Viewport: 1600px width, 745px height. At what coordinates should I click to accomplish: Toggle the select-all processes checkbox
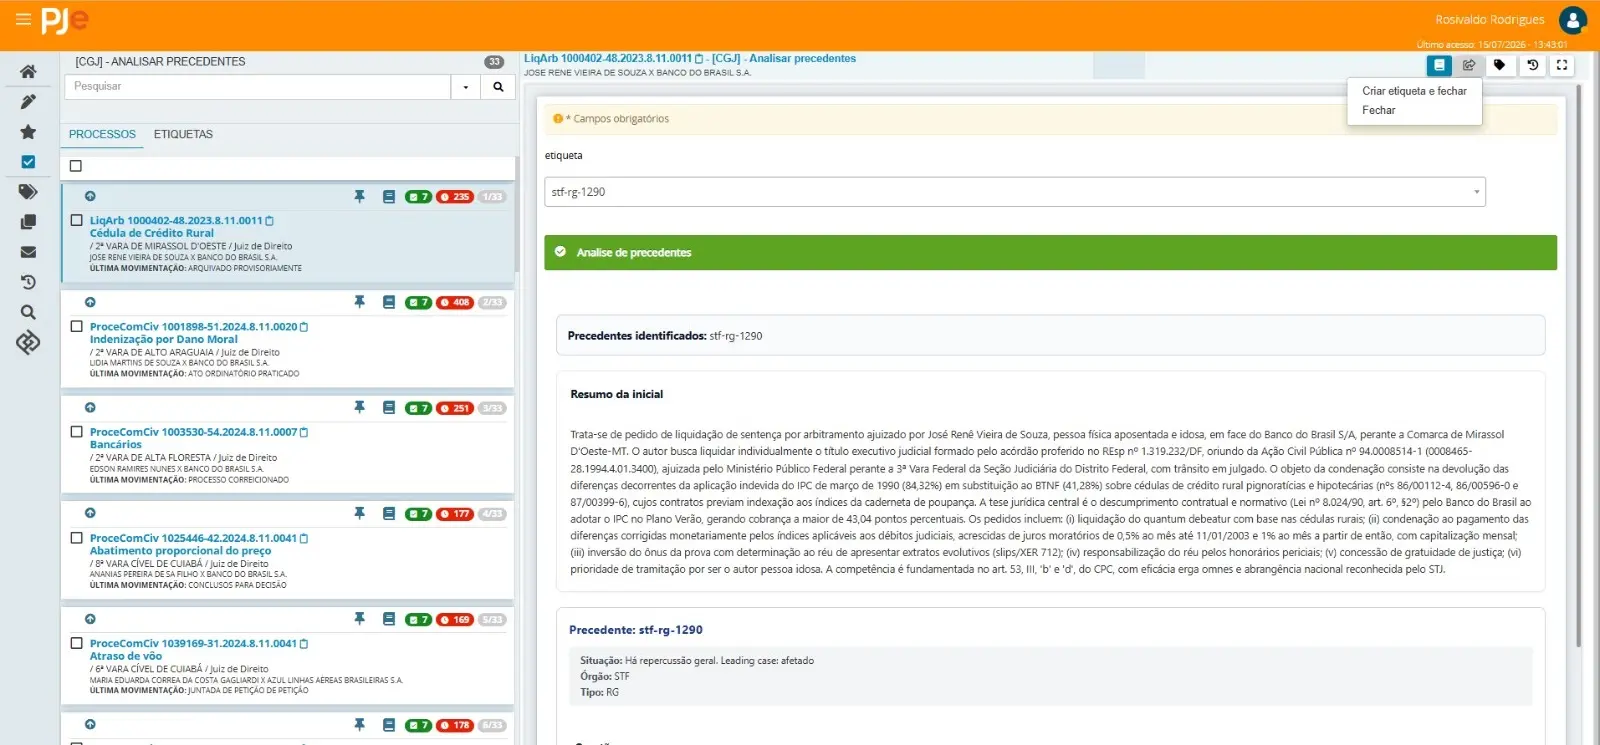point(76,166)
